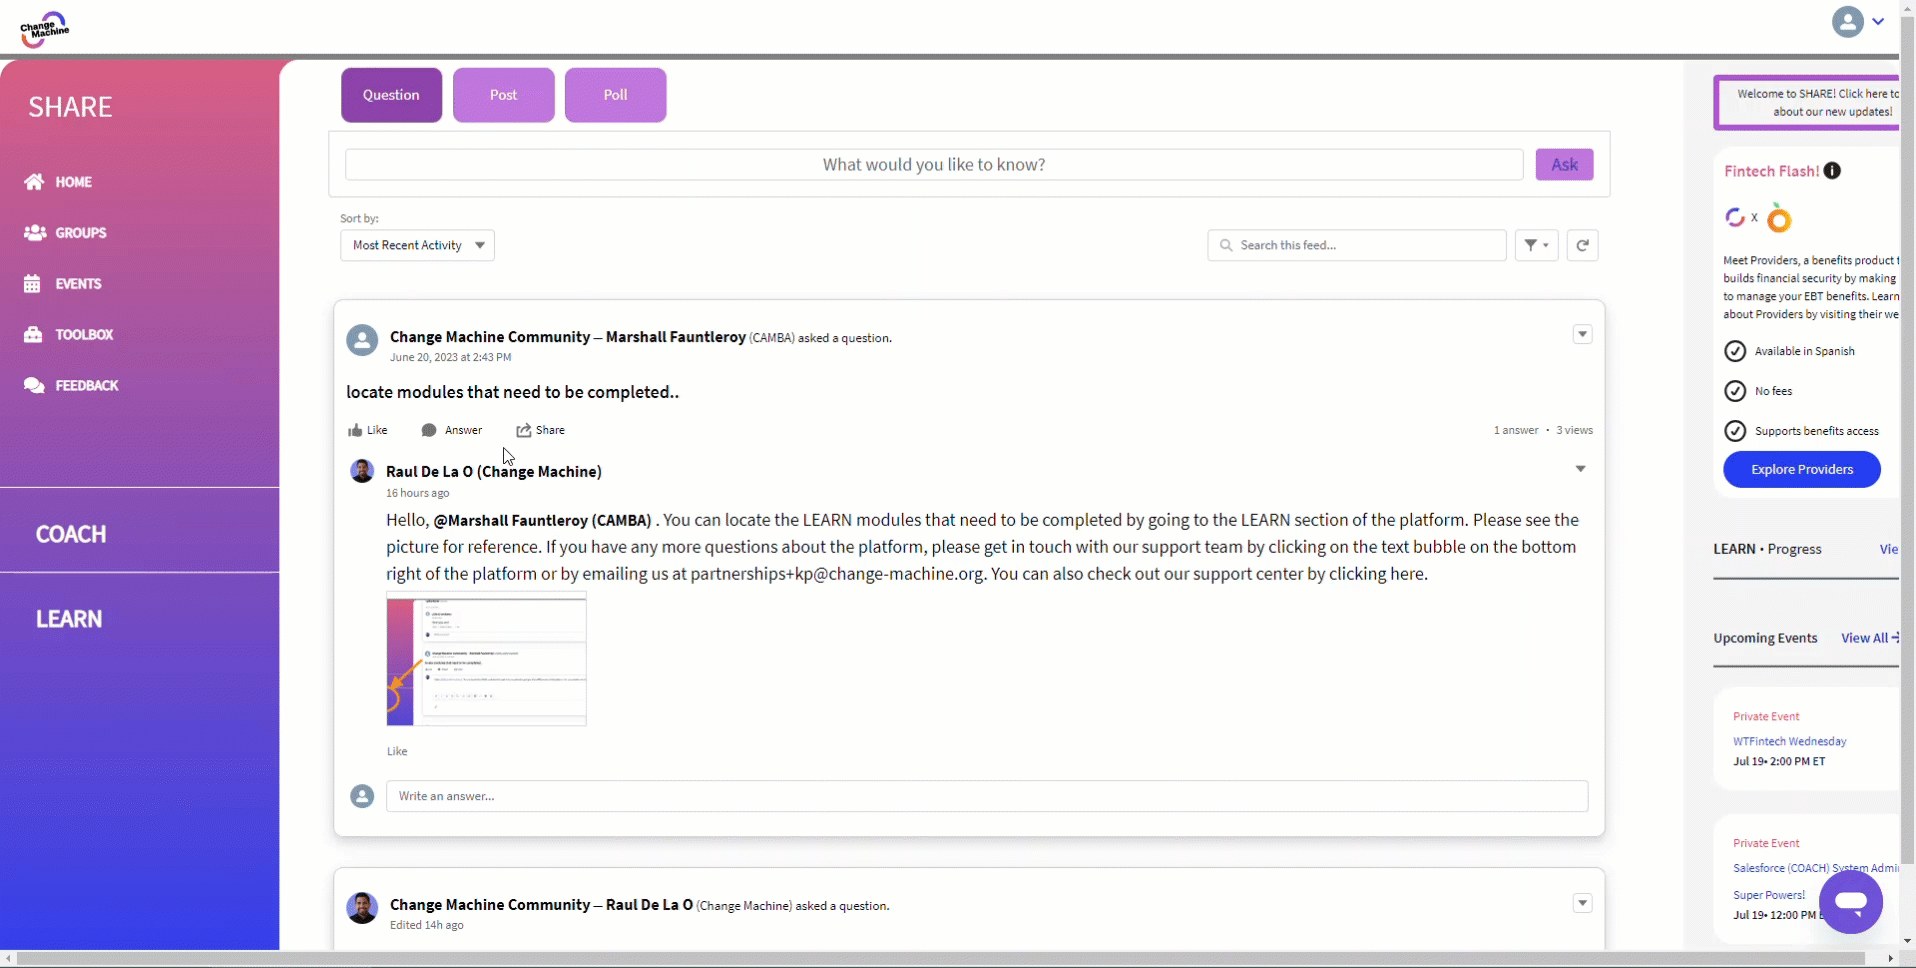
Task: Click the No fees checkmark
Action: pos(1735,391)
